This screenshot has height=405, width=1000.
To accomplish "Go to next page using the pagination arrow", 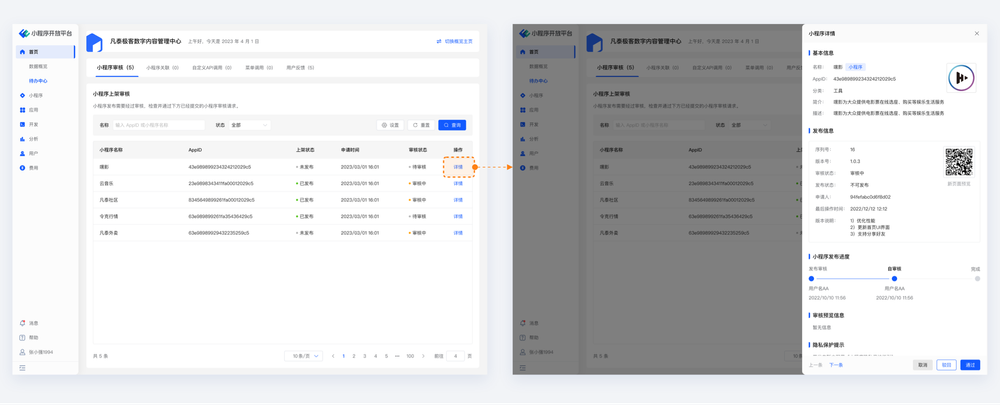I will pos(423,356).
